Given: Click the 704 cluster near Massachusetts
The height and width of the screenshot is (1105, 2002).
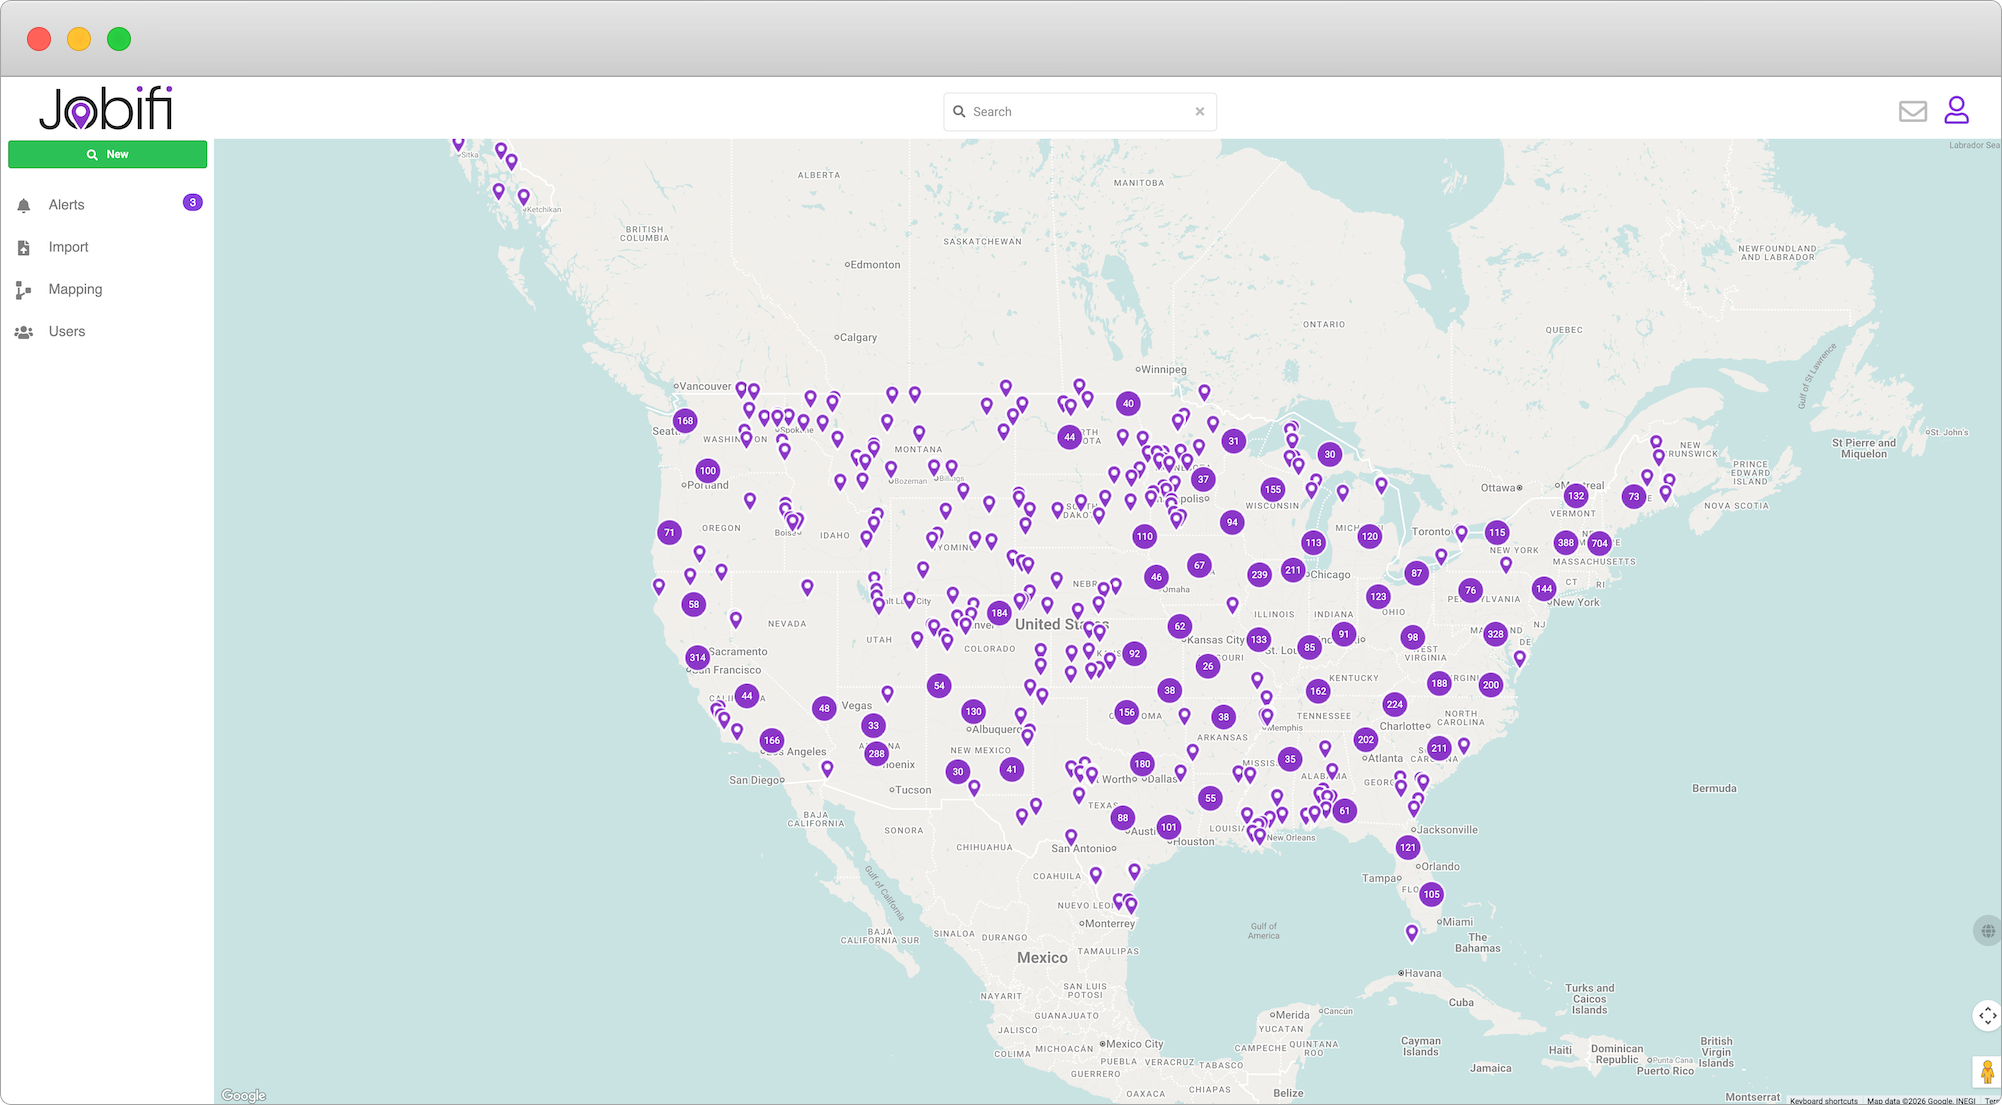Looking at the screenshot, I should pyautogui.click(x=1599, y=544).
